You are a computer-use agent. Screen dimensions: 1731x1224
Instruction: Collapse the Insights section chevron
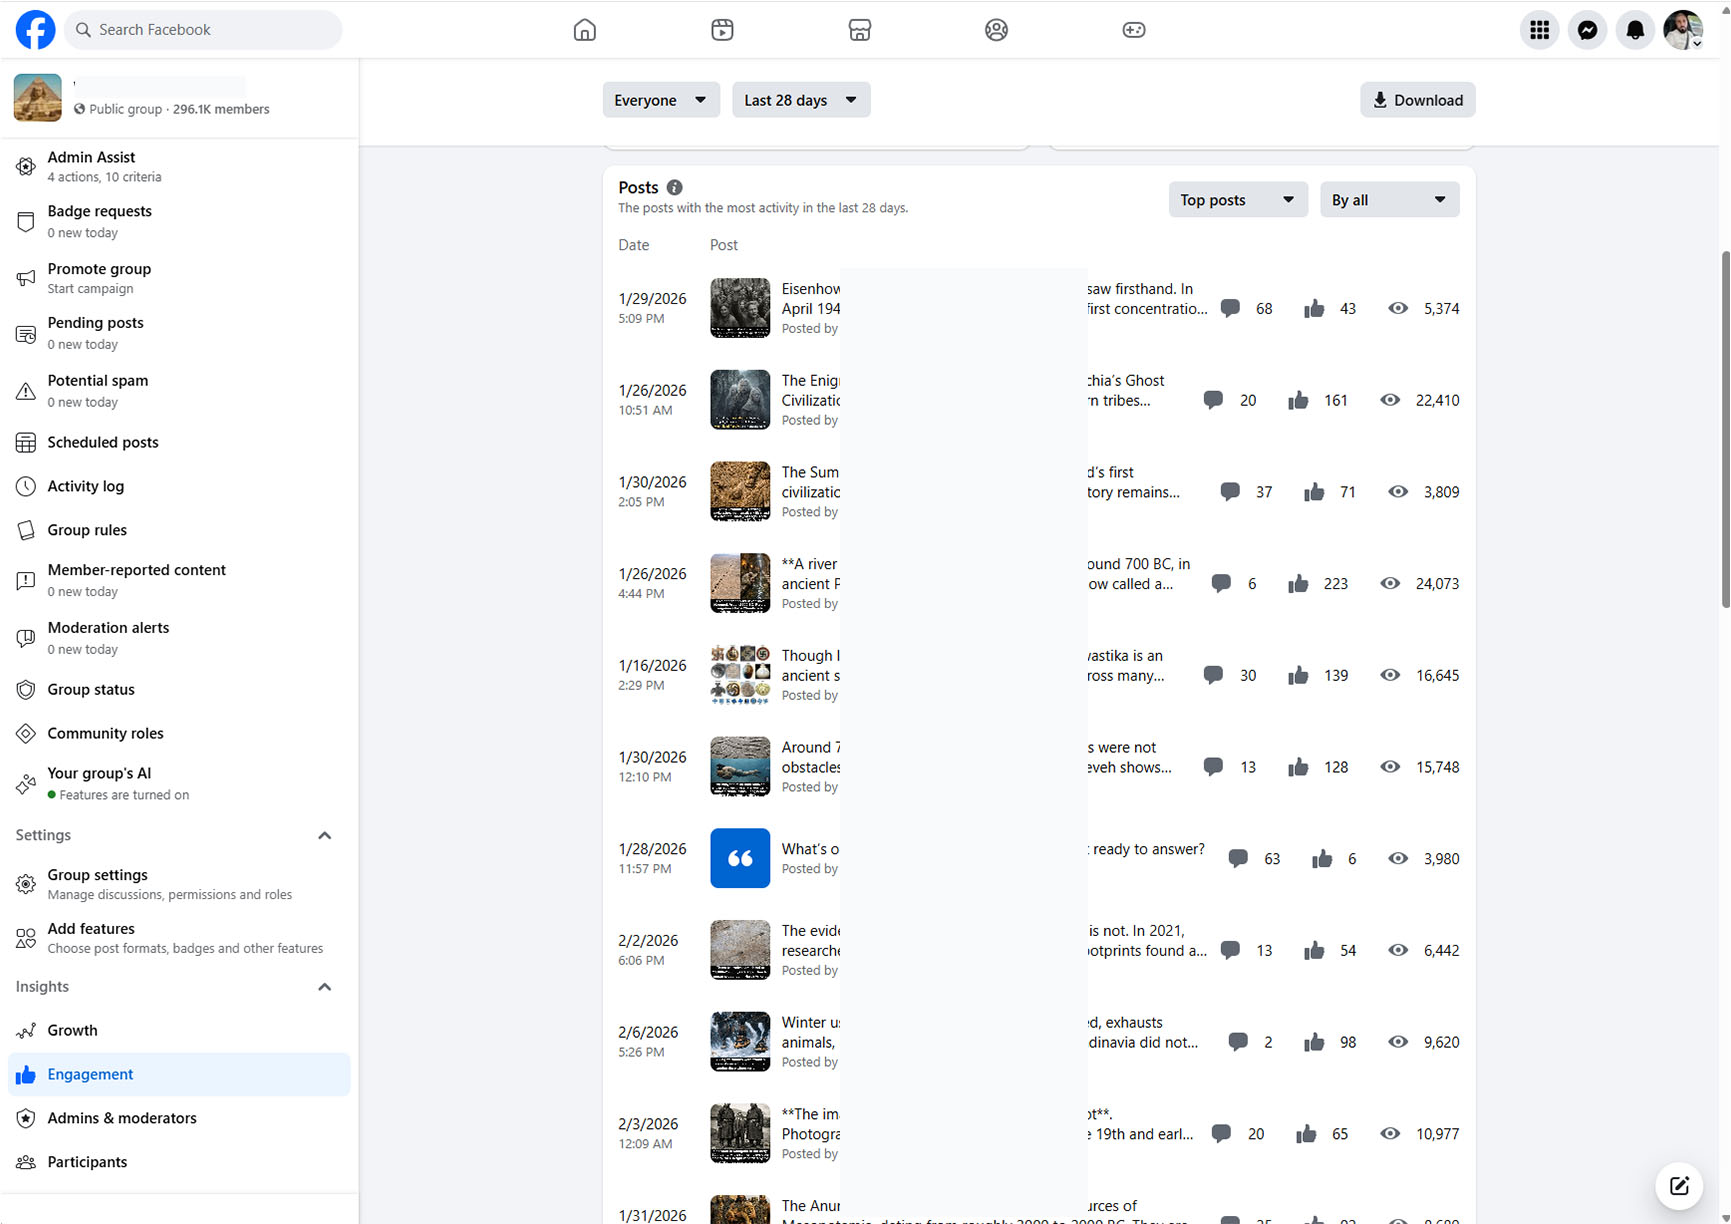click(x=324, y=987)
